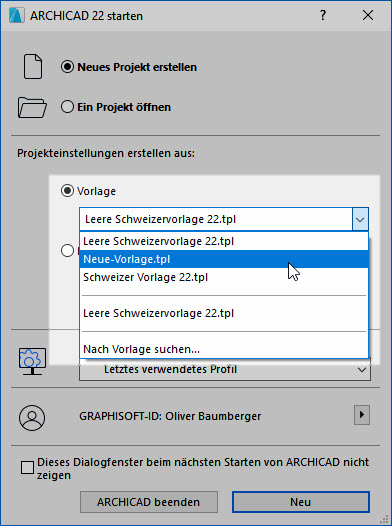
Task: Click the open folder icon
Action: tap(32, 107)
